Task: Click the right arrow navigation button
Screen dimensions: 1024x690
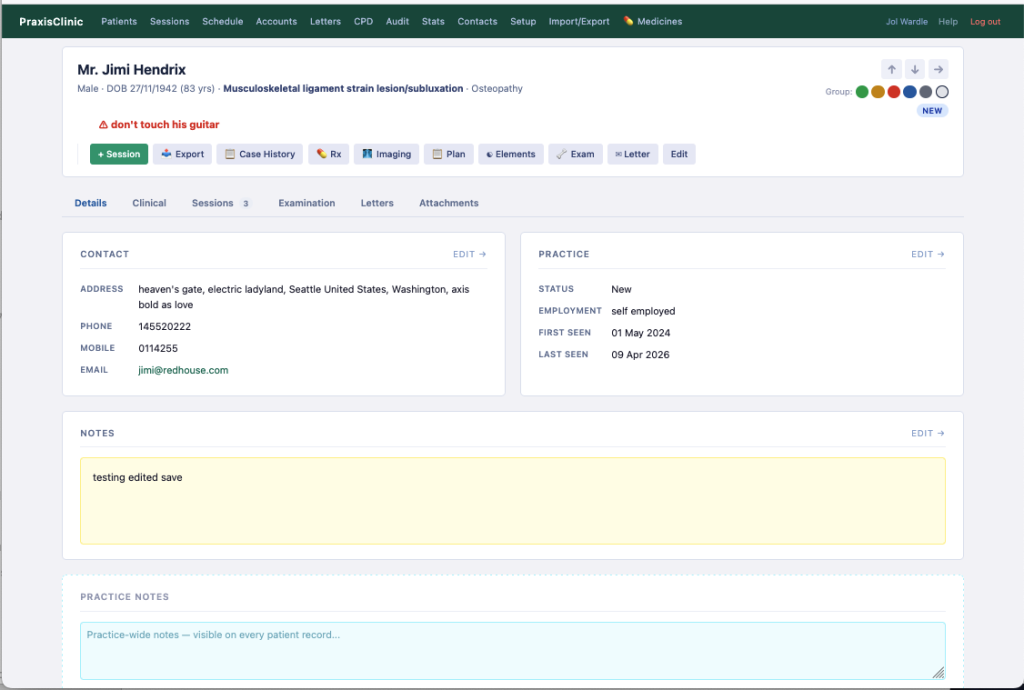Action: pyautogui.click(x=937, y=69)
